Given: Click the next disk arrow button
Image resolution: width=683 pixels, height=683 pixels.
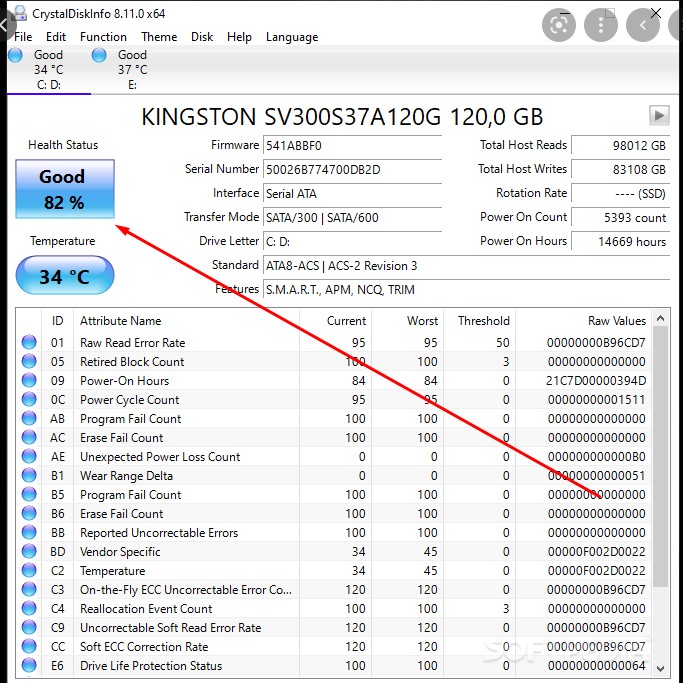Looking at the screenshot, I should point(659,115).
